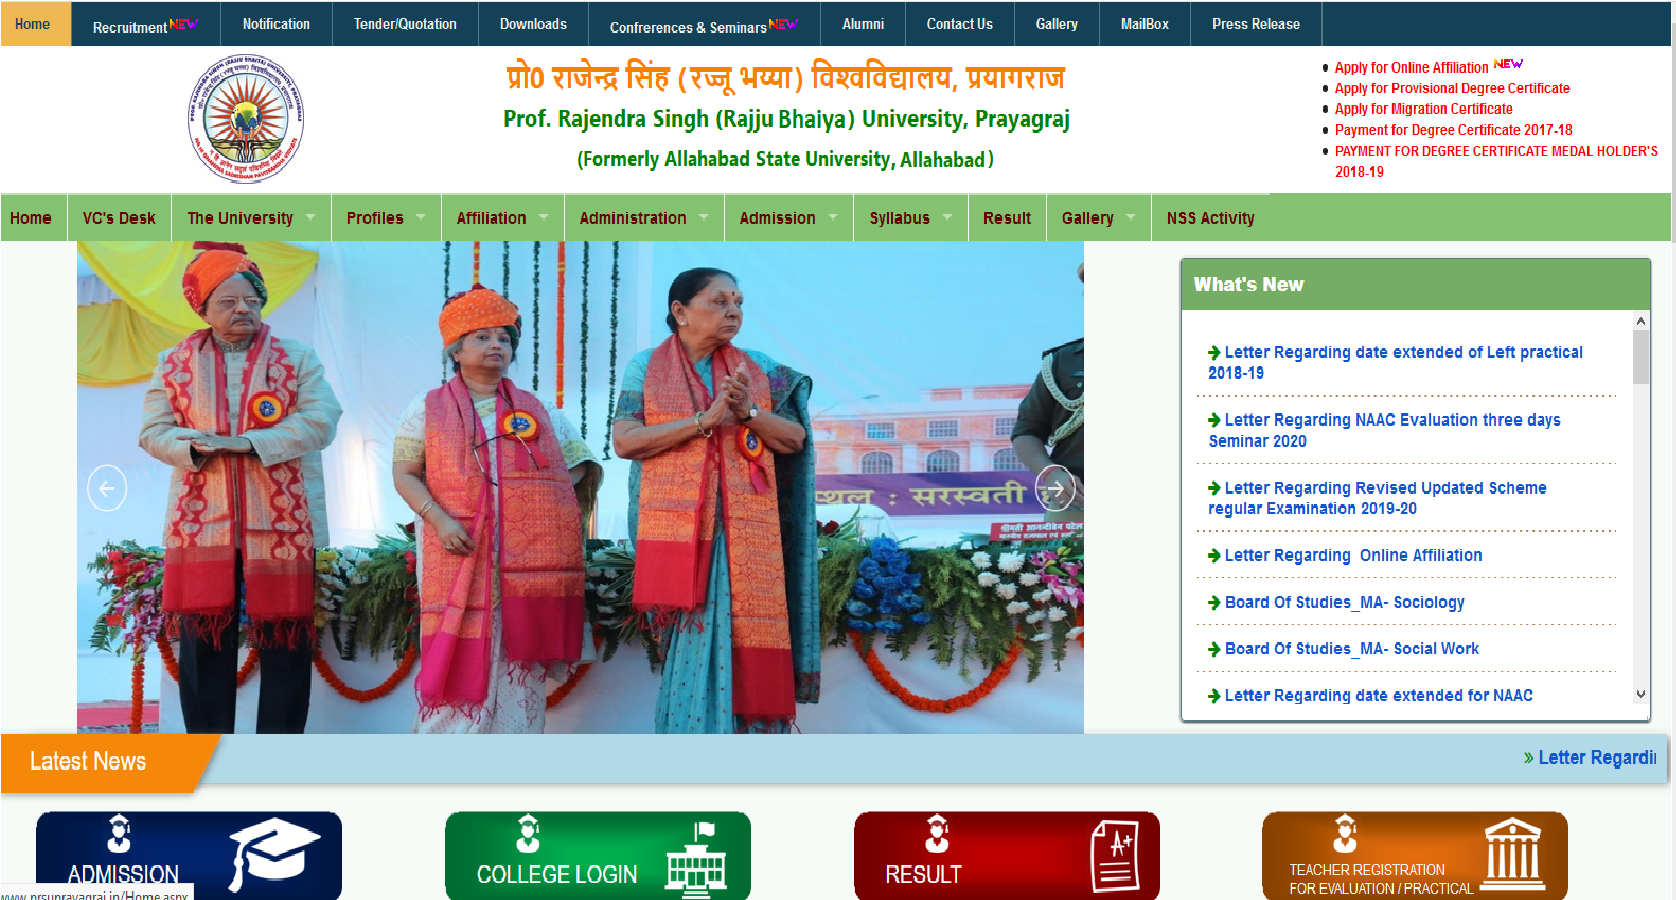Click the person icon above ADMISSION text
This screenshot has height=900, width=1676.
(x=119, y=833)
